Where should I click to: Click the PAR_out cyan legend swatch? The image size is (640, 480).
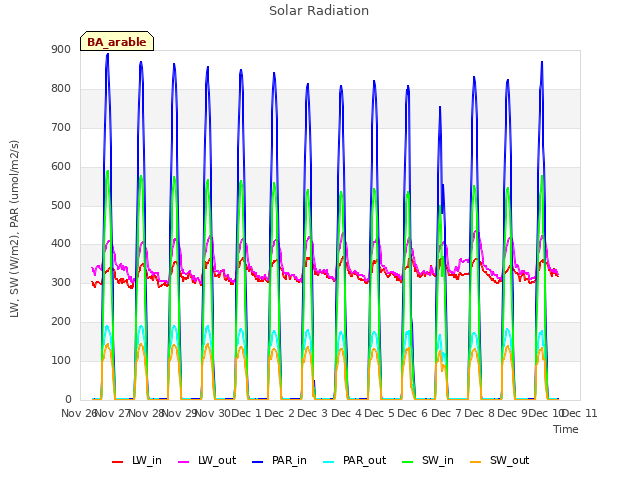click(x=329, y=462)
